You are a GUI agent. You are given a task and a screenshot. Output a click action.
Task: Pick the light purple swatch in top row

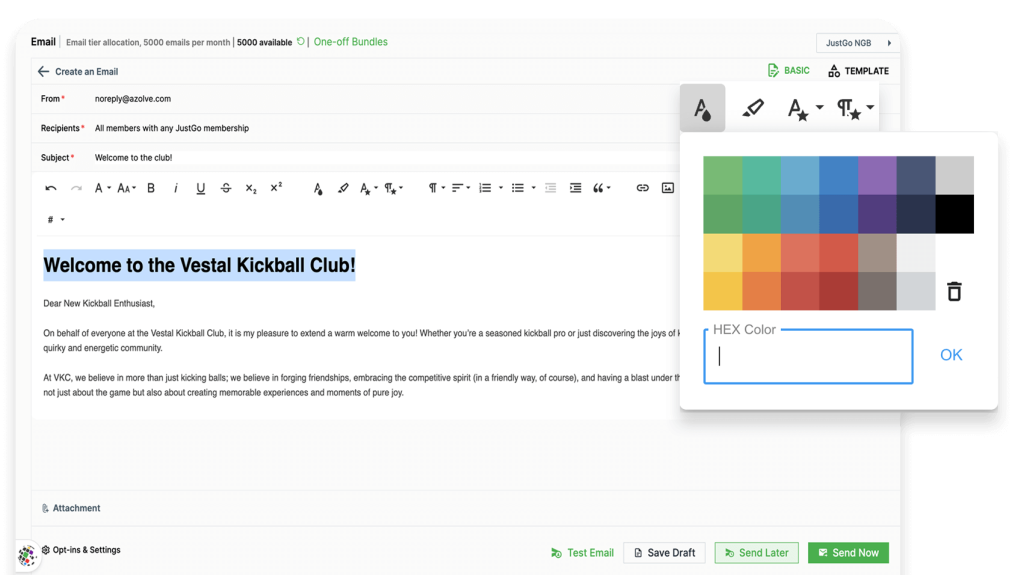click(877, 175)
